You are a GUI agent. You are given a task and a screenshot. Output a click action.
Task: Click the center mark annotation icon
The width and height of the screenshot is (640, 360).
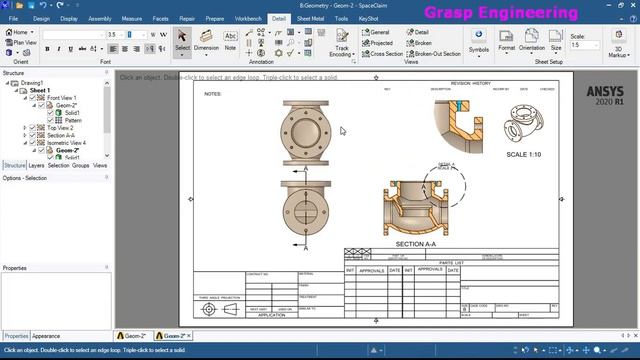(x=249, y=53)
